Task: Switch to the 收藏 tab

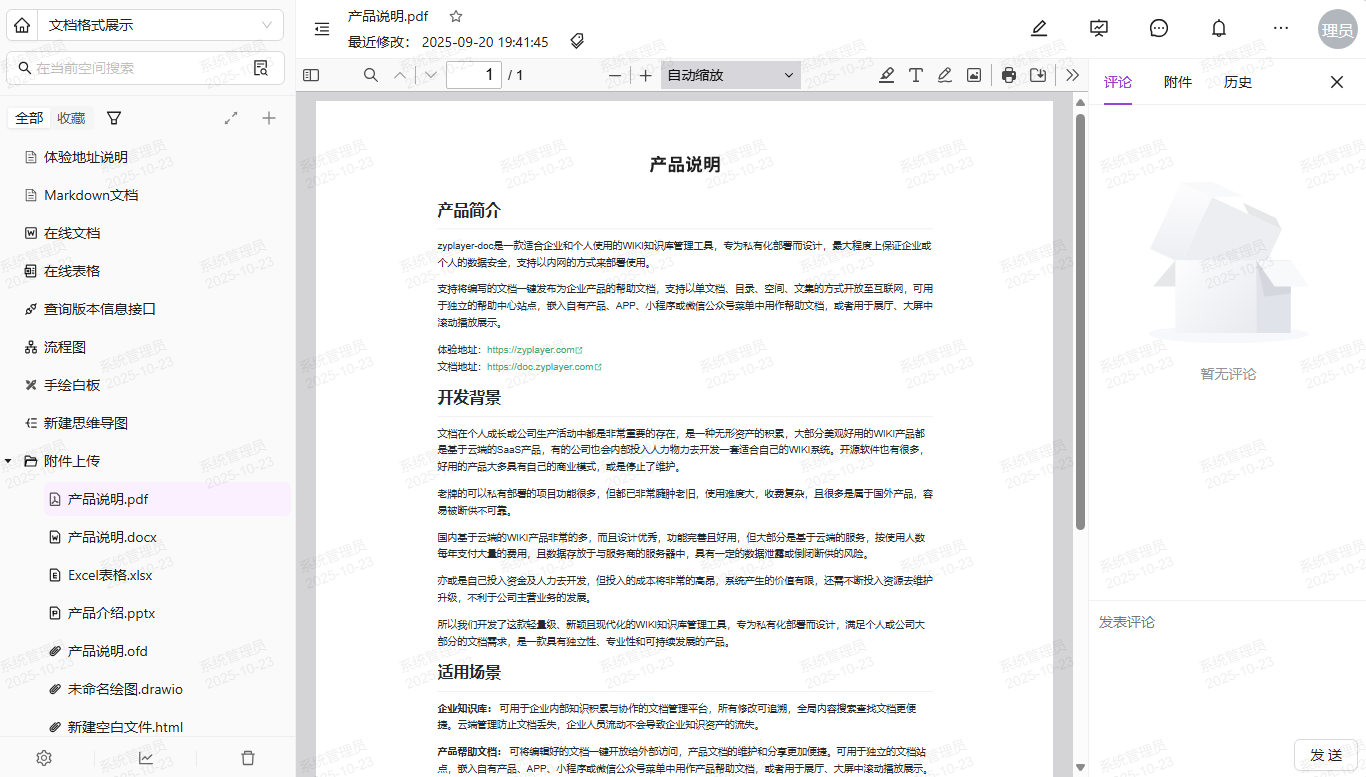Action: (x=71, y=118)
